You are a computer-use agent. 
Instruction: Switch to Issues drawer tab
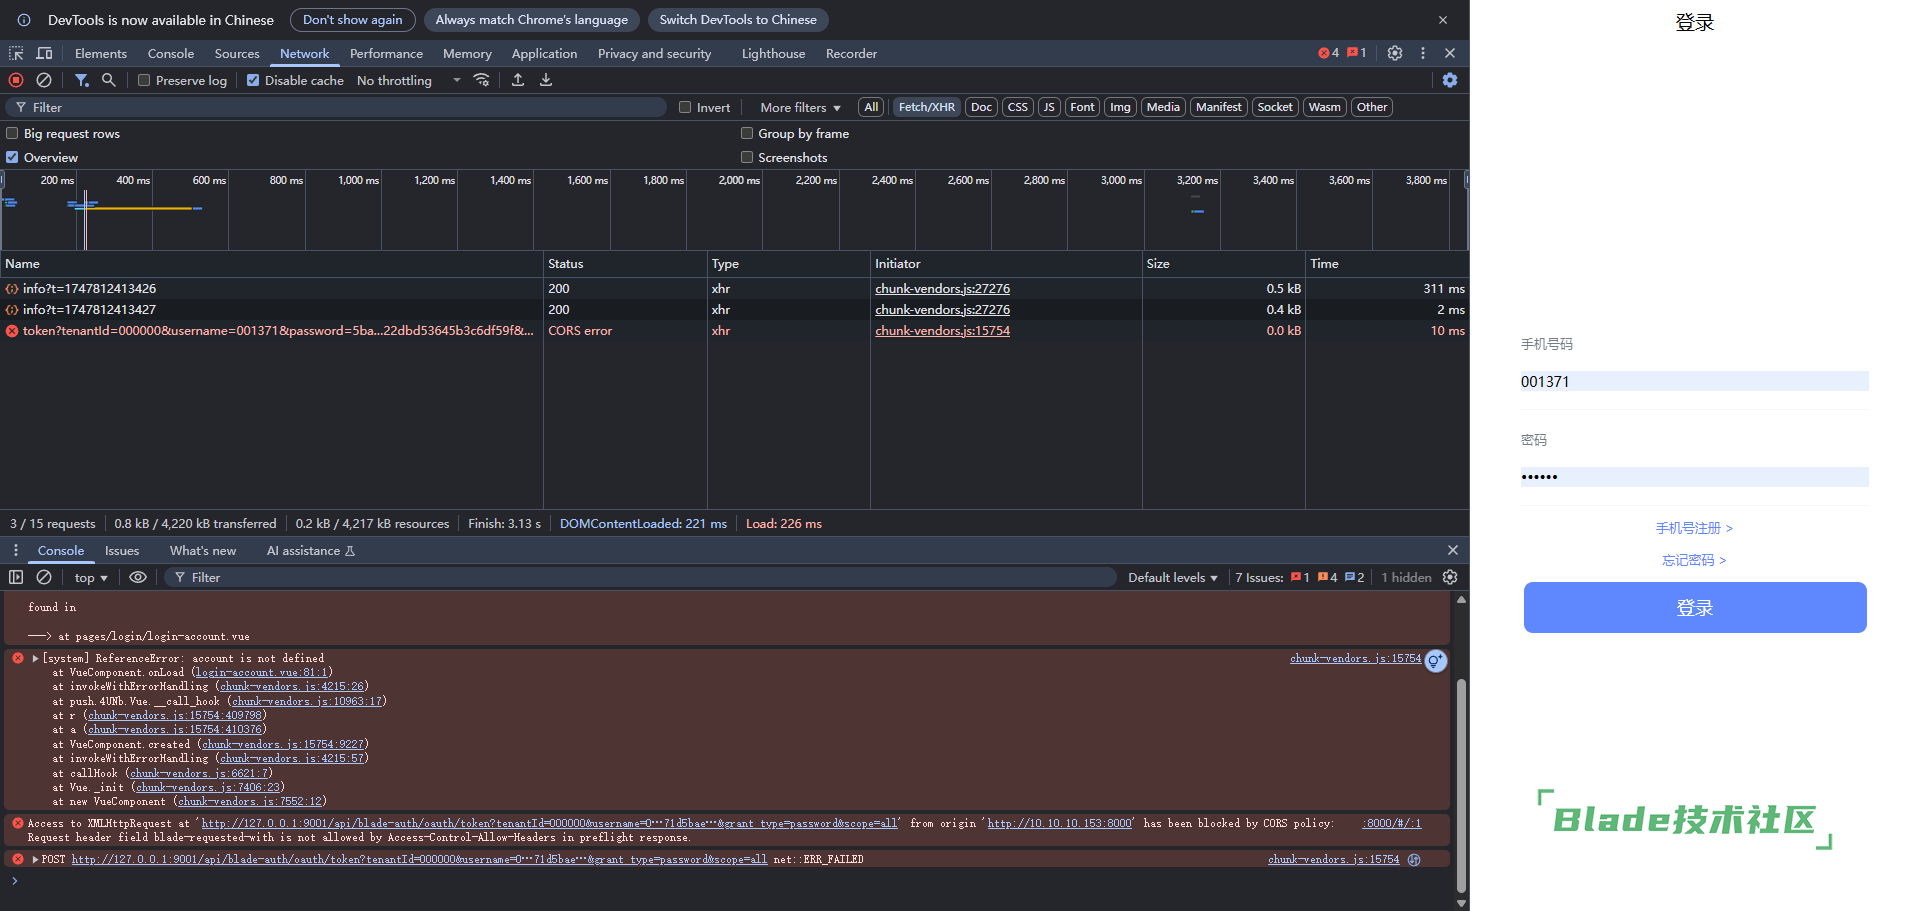click(x=122, y=550)
